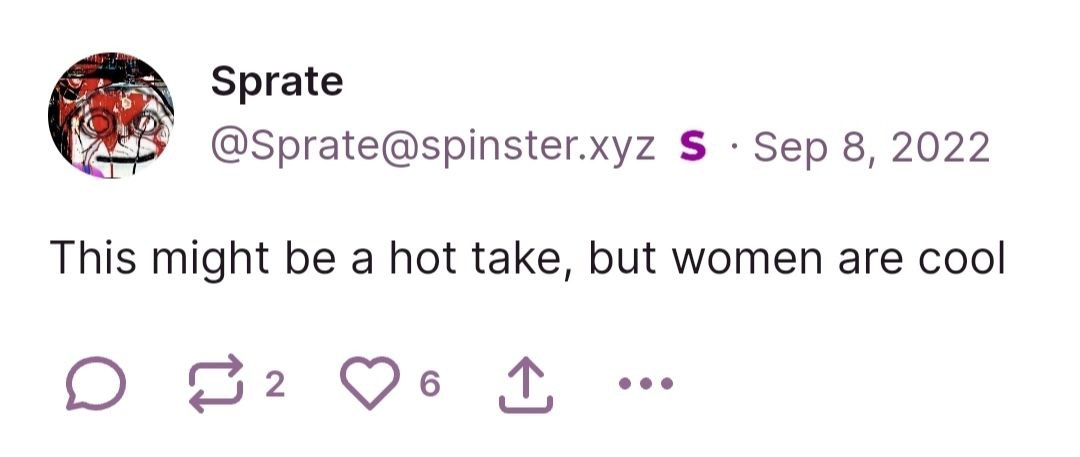
Task: Click the red and white avatar artwork
Action: [111, 115]
